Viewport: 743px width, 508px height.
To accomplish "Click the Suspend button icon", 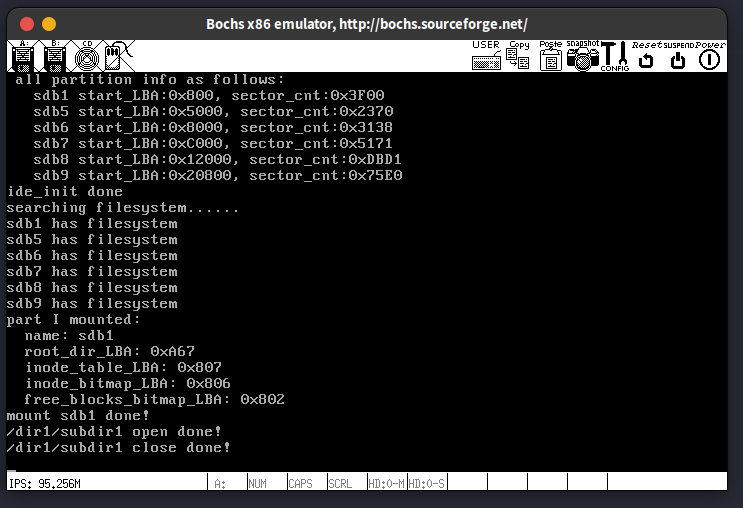I will [x=679, y=56].
